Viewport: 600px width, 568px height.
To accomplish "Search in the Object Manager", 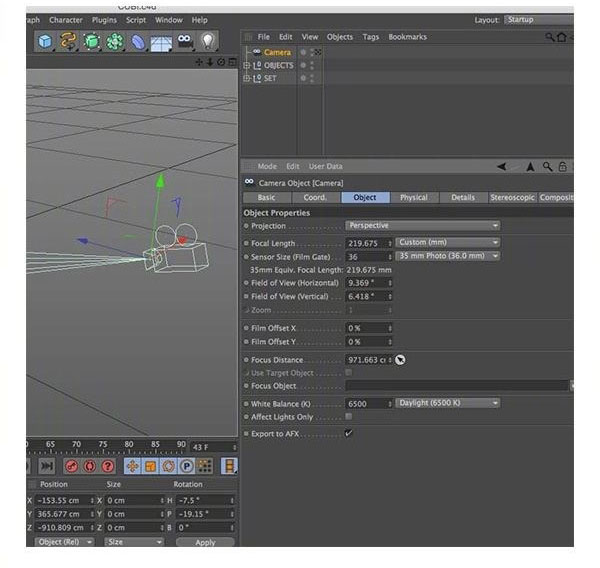I will (x=549, y=37).
